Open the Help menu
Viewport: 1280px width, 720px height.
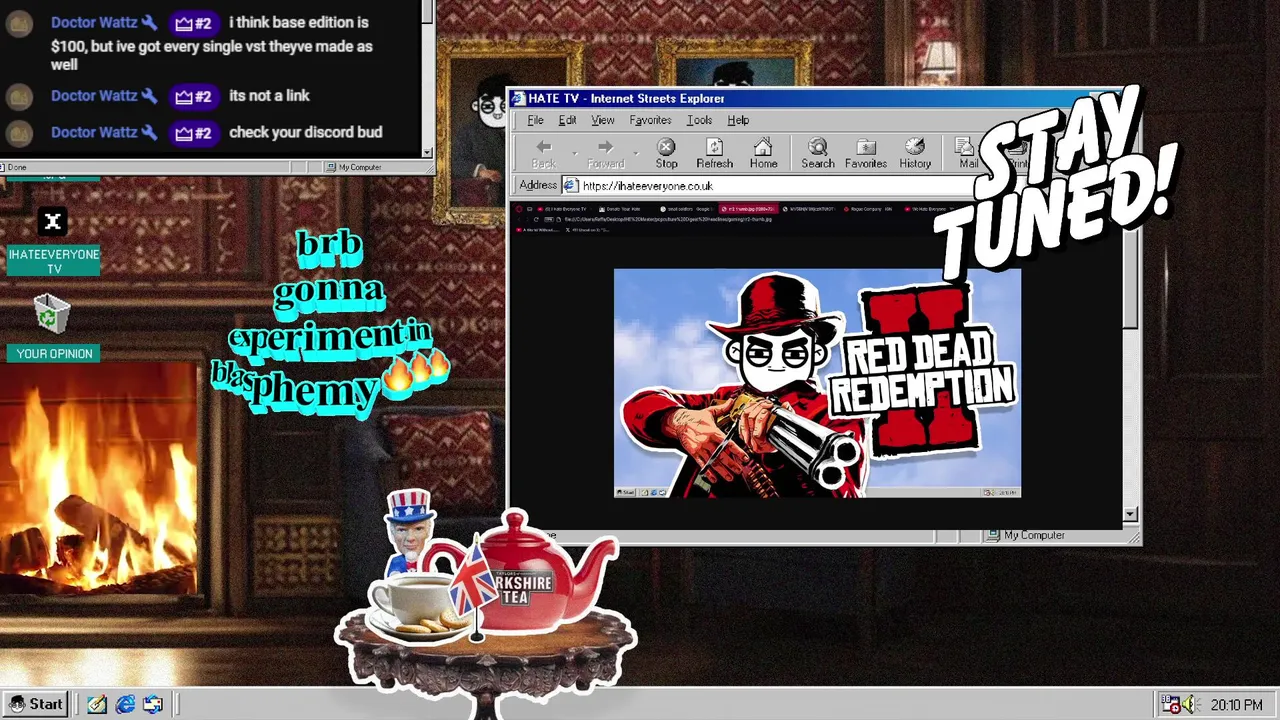pos(738,120)
